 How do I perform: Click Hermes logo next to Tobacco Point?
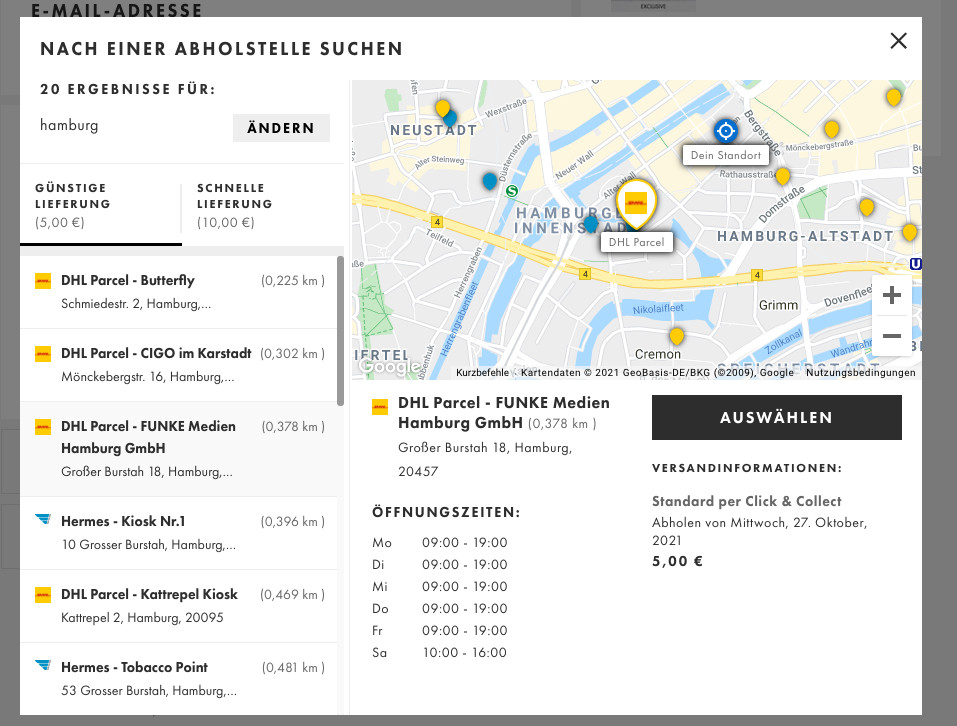(43, 664)
